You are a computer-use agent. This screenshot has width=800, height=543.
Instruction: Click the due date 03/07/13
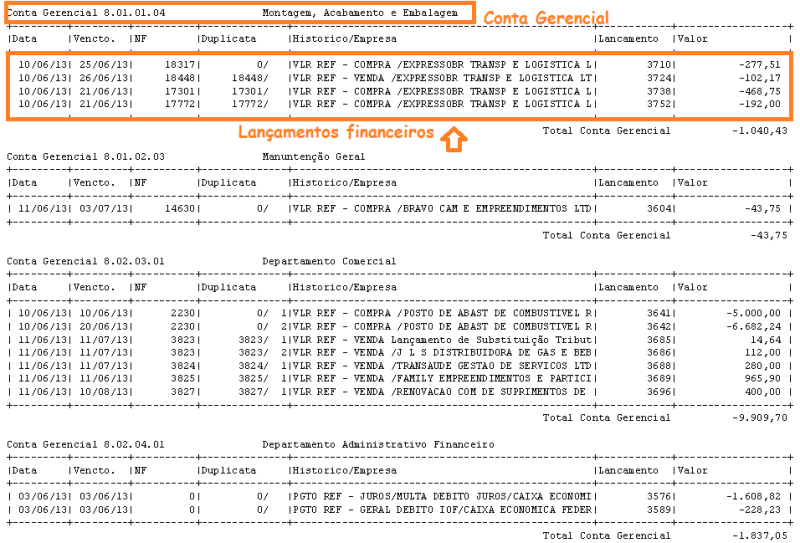click(104, 209)
